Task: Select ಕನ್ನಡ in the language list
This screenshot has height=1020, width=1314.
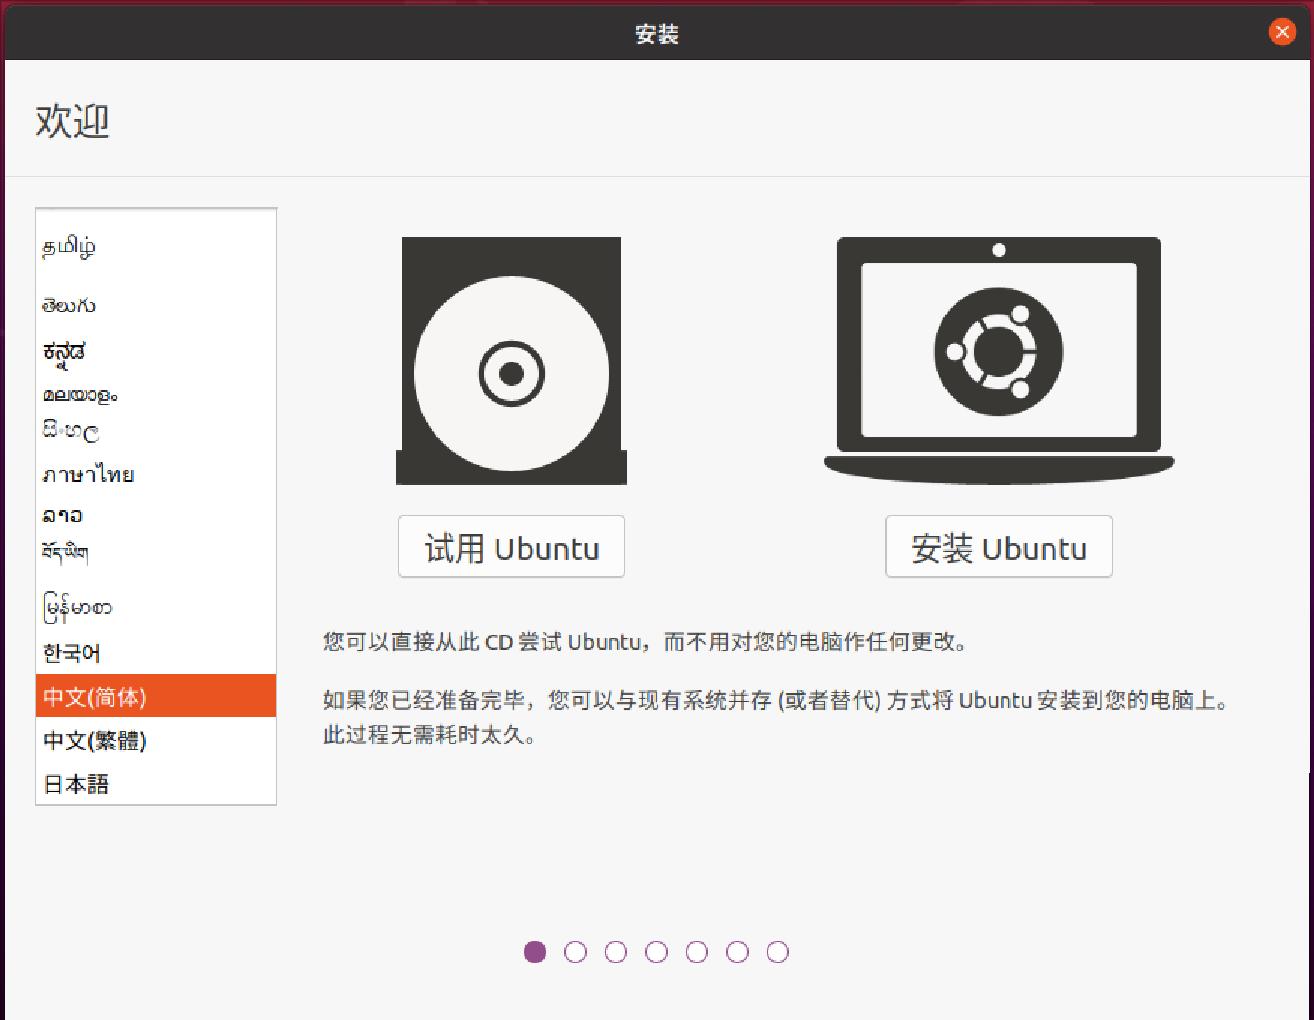Action: pyautogui.click(x=156, y=352)
